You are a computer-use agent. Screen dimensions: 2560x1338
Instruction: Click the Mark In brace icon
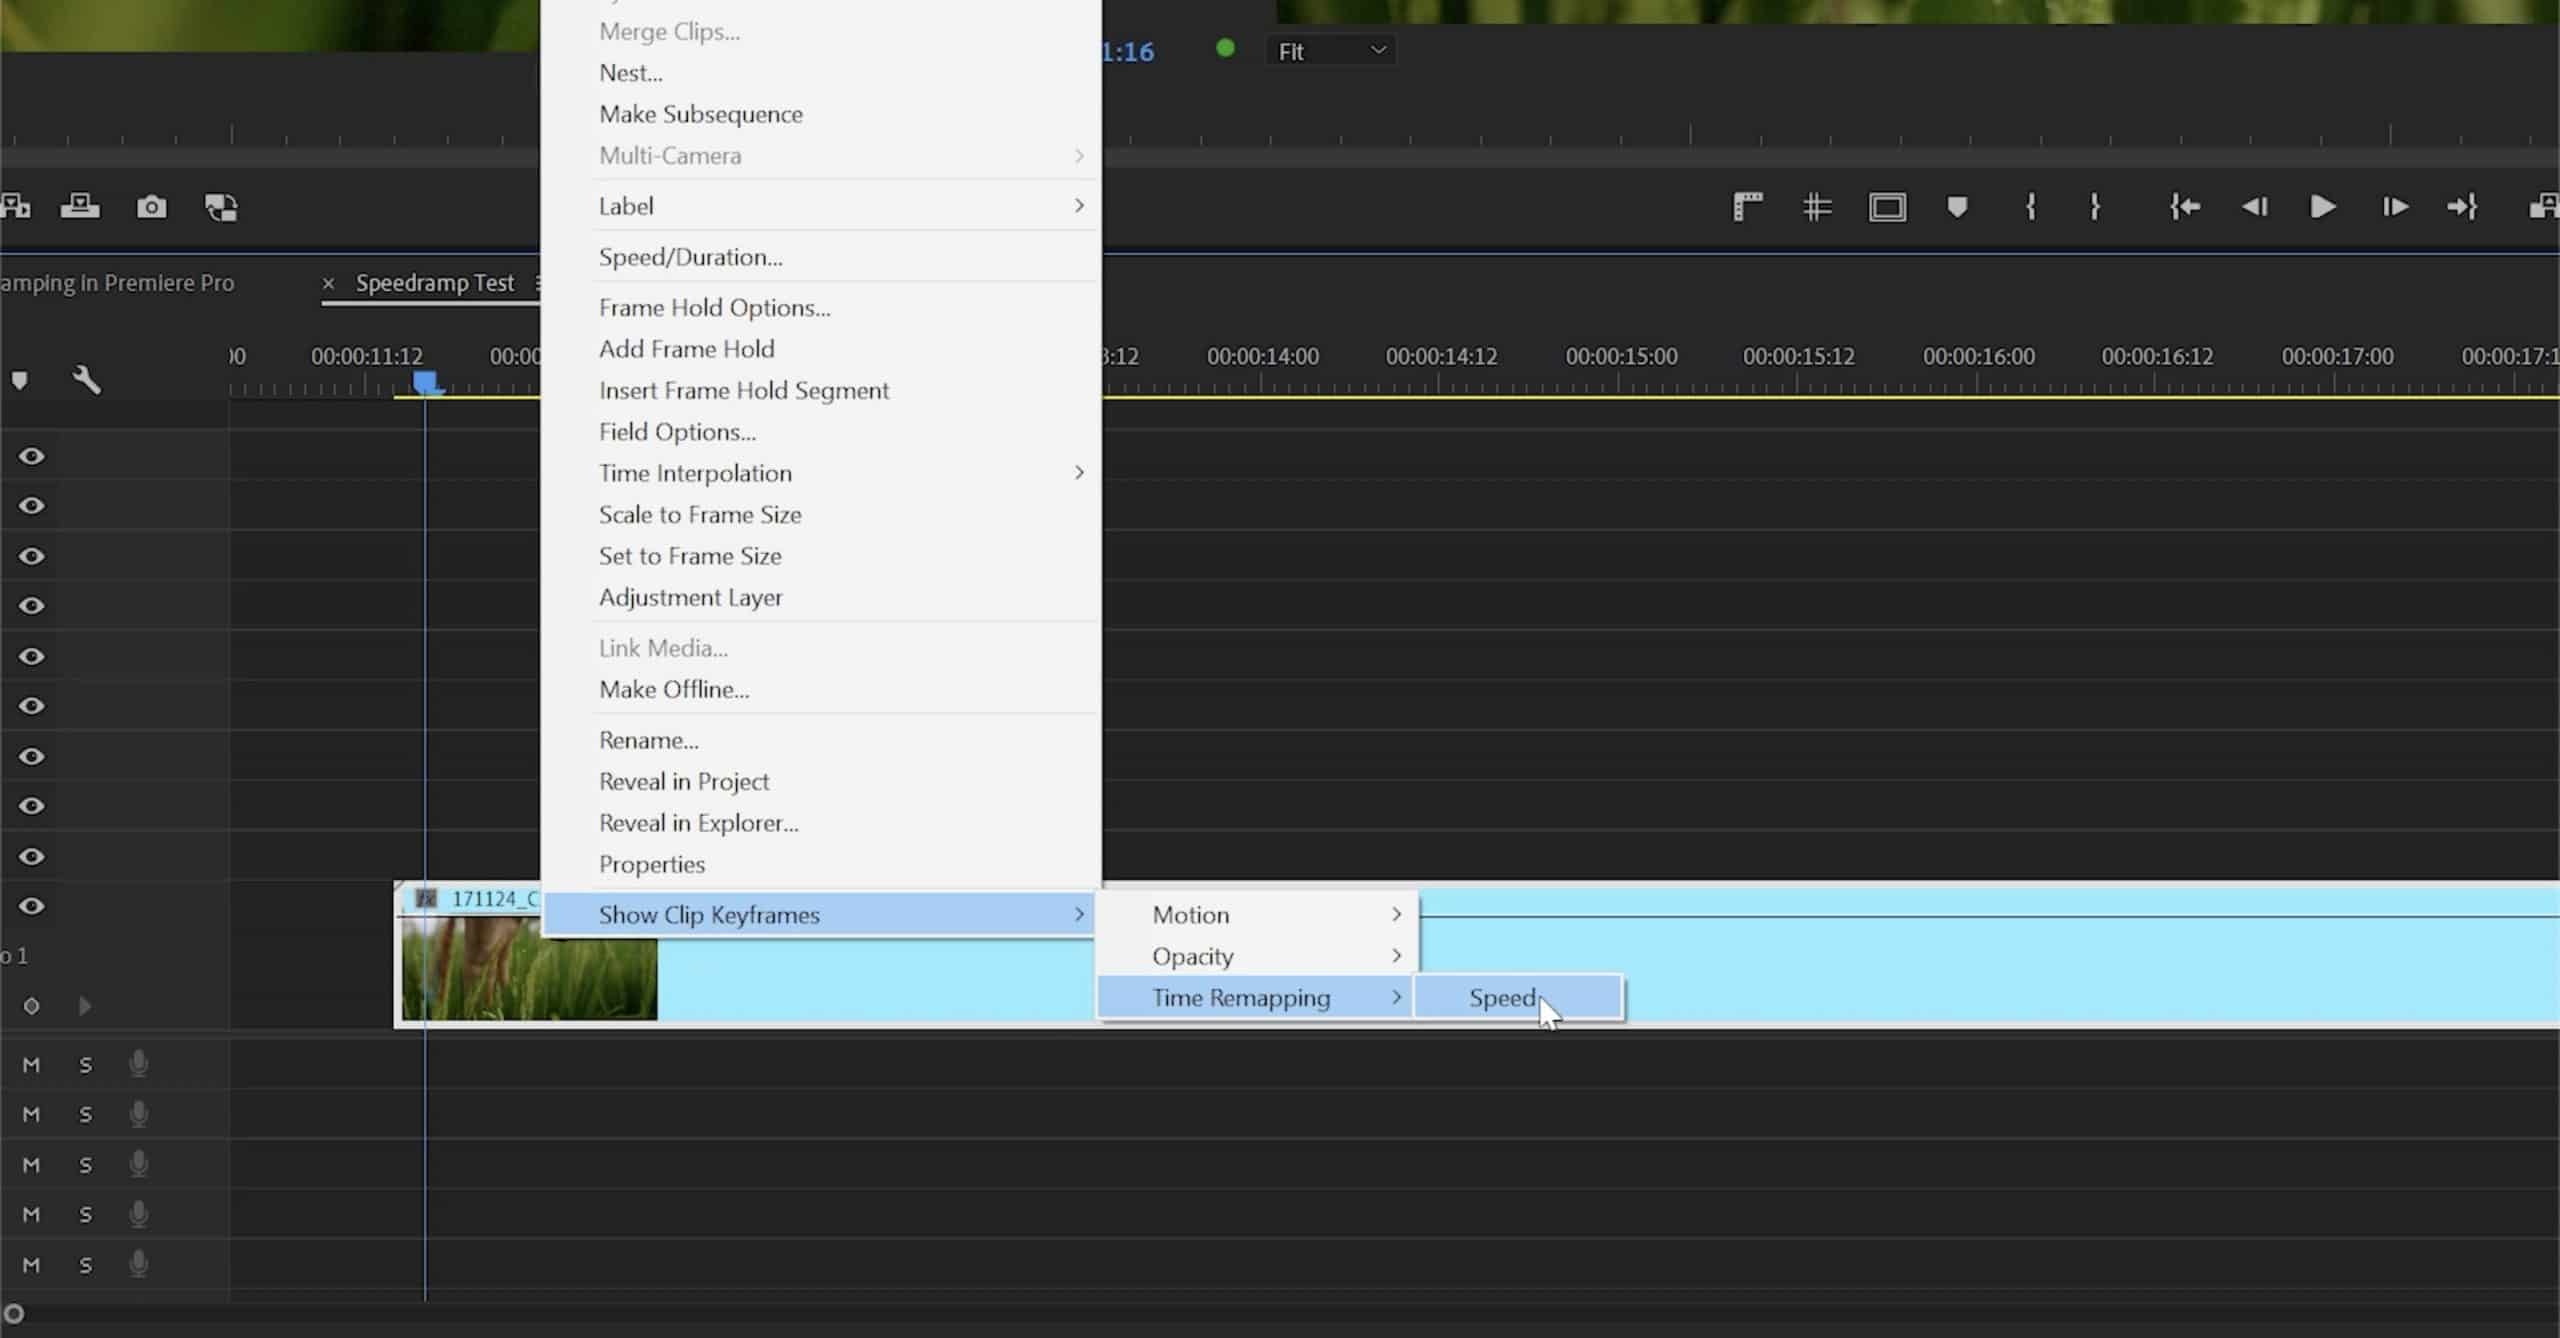[2030, 207]
